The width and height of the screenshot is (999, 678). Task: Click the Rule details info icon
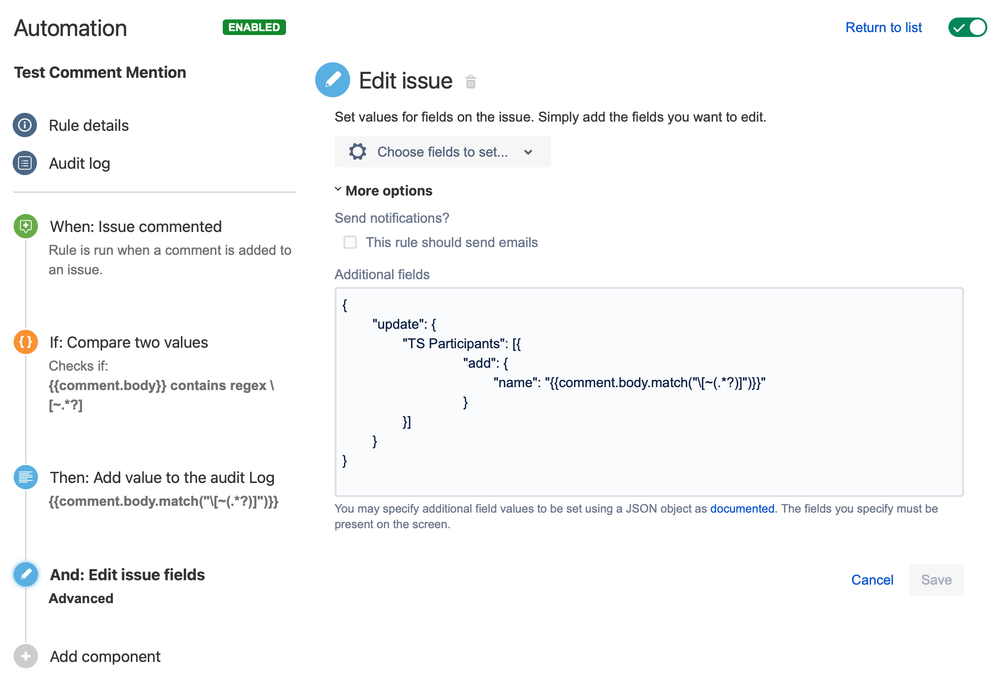[25, 125]
